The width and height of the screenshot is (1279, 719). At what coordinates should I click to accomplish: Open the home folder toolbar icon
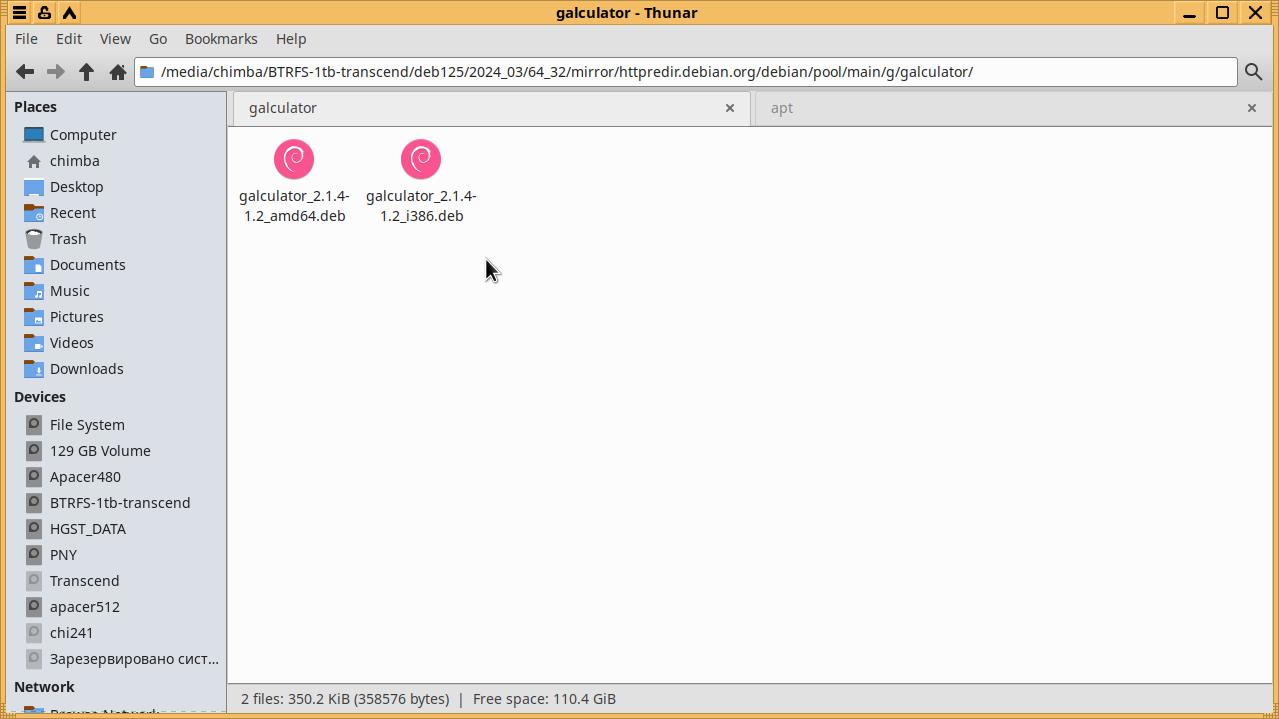pos(117,72)
